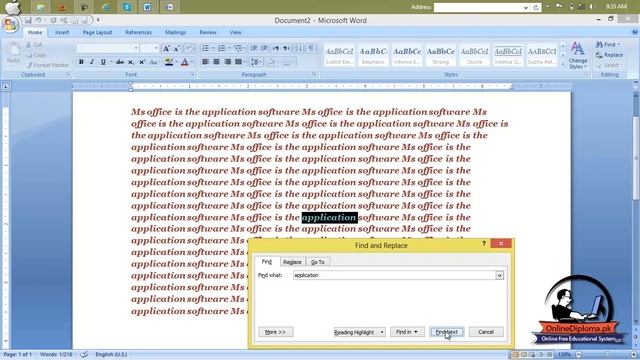Open the Insert ribbon tab
Screen dimensions: 640x360
pos(62,32)
